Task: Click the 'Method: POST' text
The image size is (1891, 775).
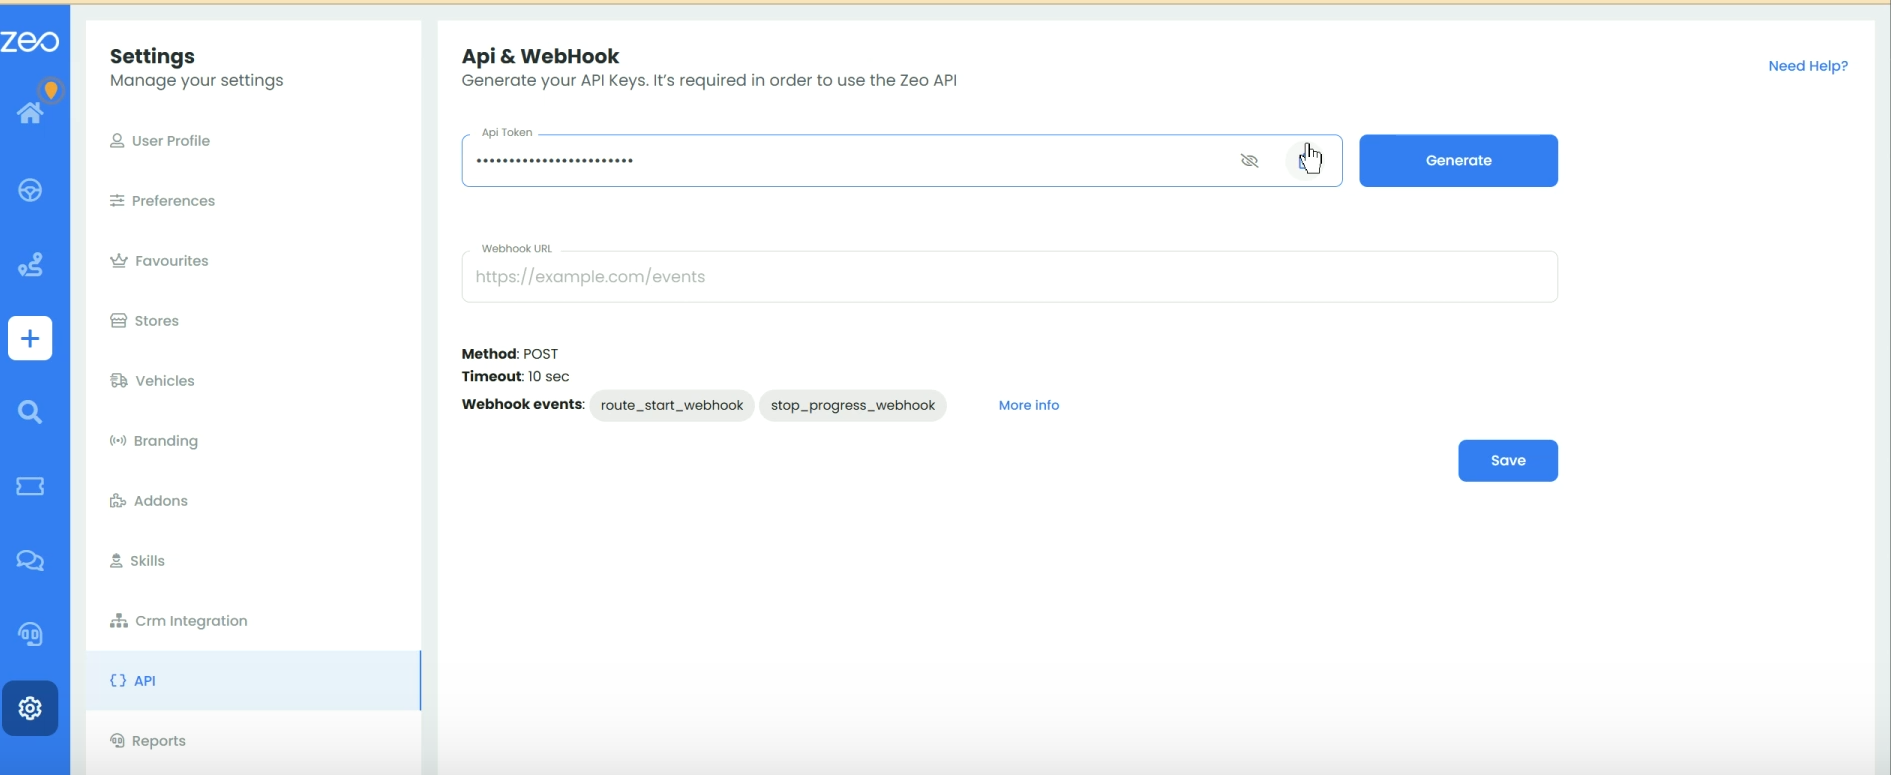Action: 510,354
